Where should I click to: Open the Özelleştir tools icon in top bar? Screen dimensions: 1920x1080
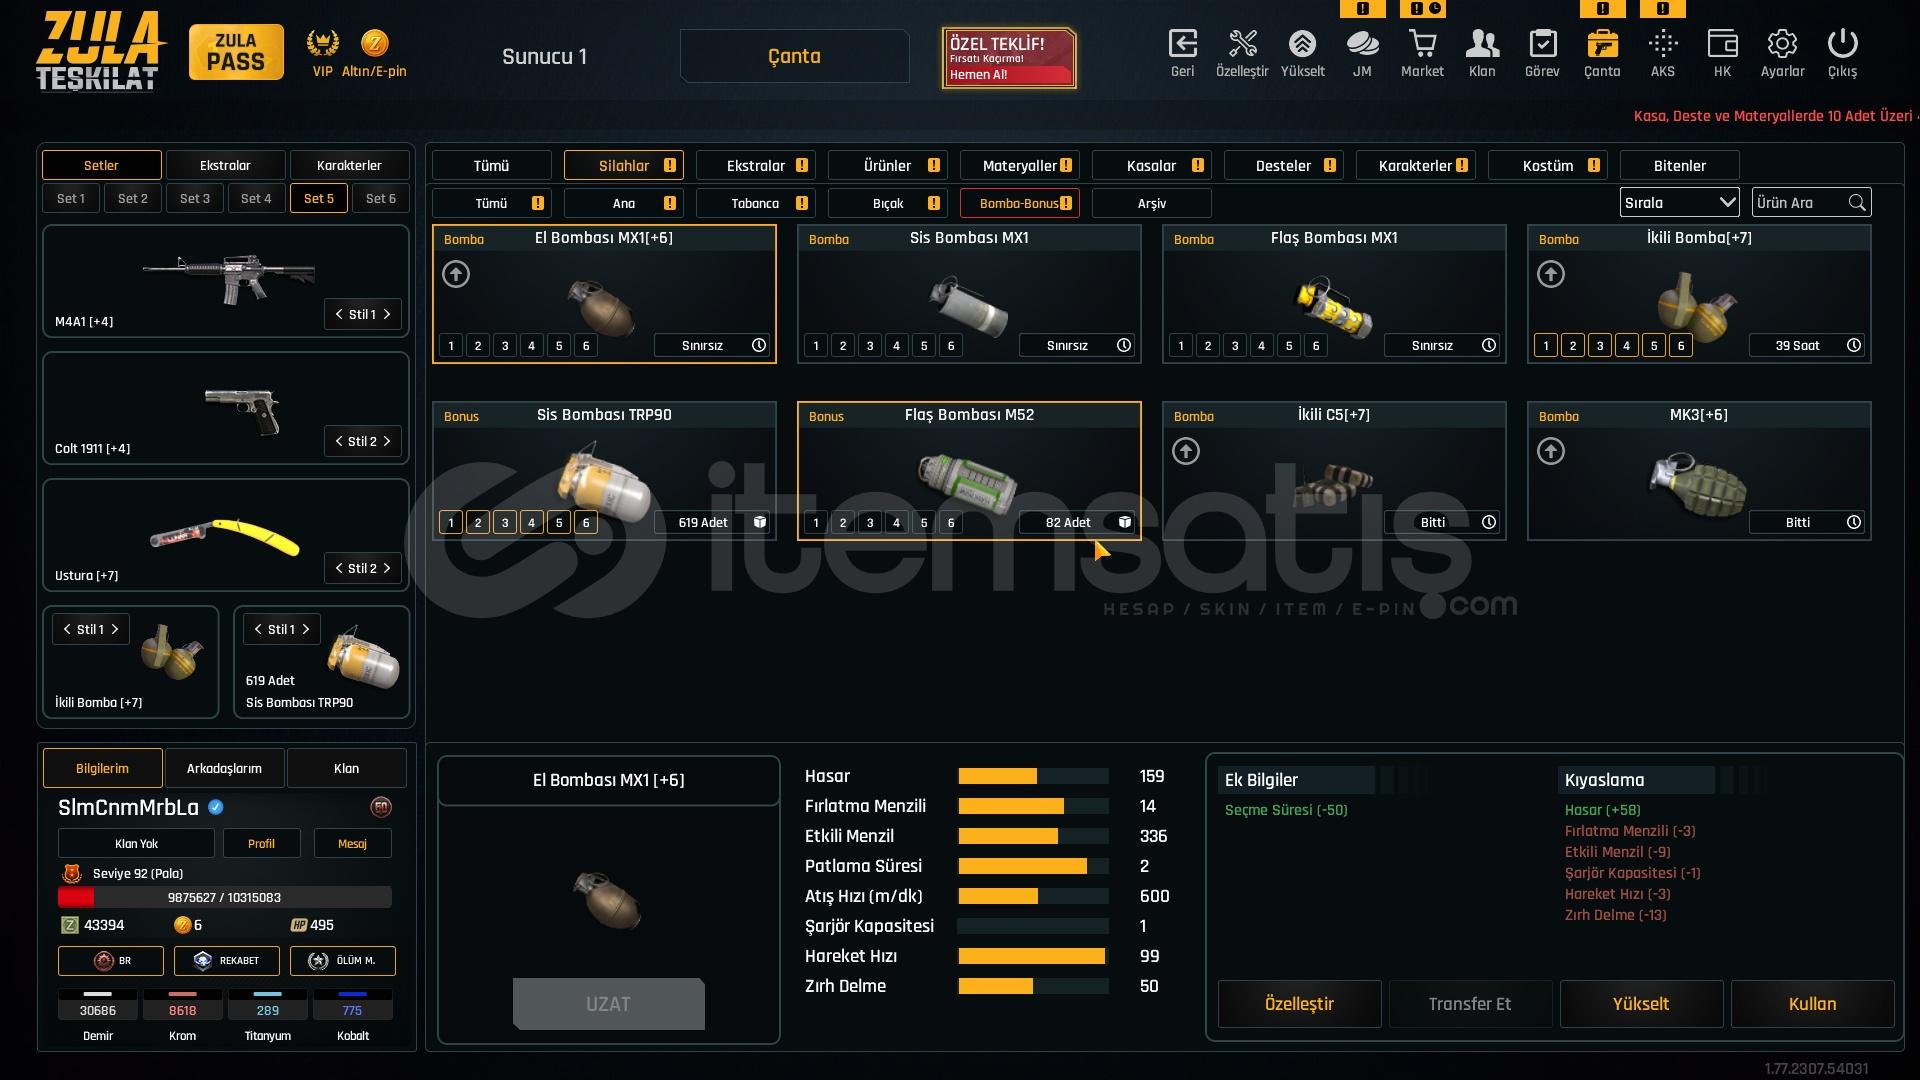(x=1242, y=44)
